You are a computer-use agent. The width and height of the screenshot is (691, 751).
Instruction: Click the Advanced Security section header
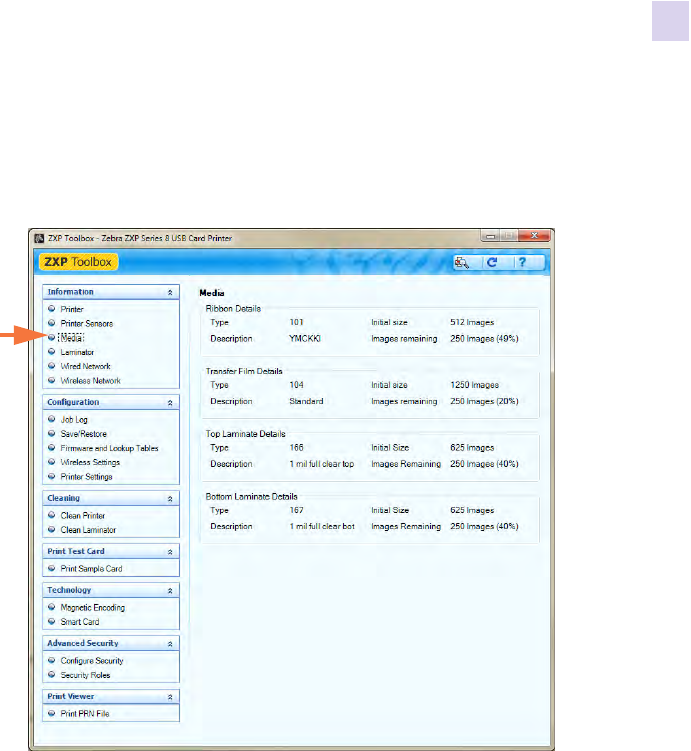(111, 643)
